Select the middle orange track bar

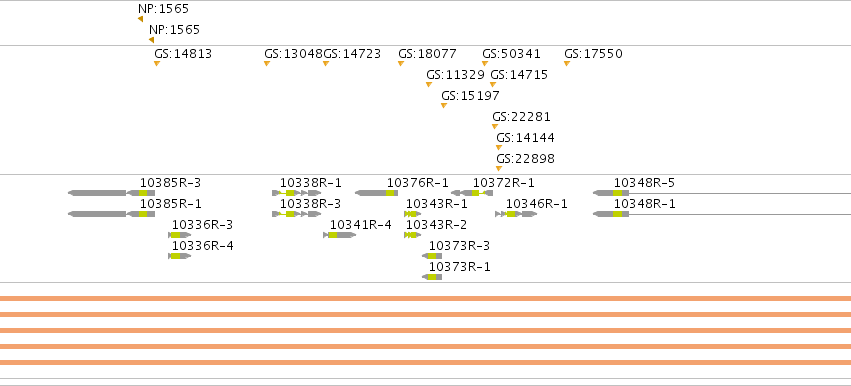(426, 330)
